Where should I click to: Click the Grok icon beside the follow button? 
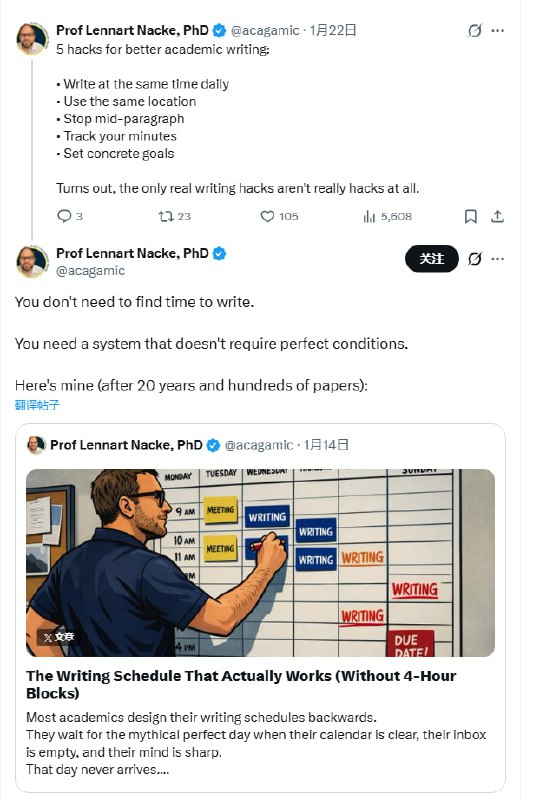(475, 259)
